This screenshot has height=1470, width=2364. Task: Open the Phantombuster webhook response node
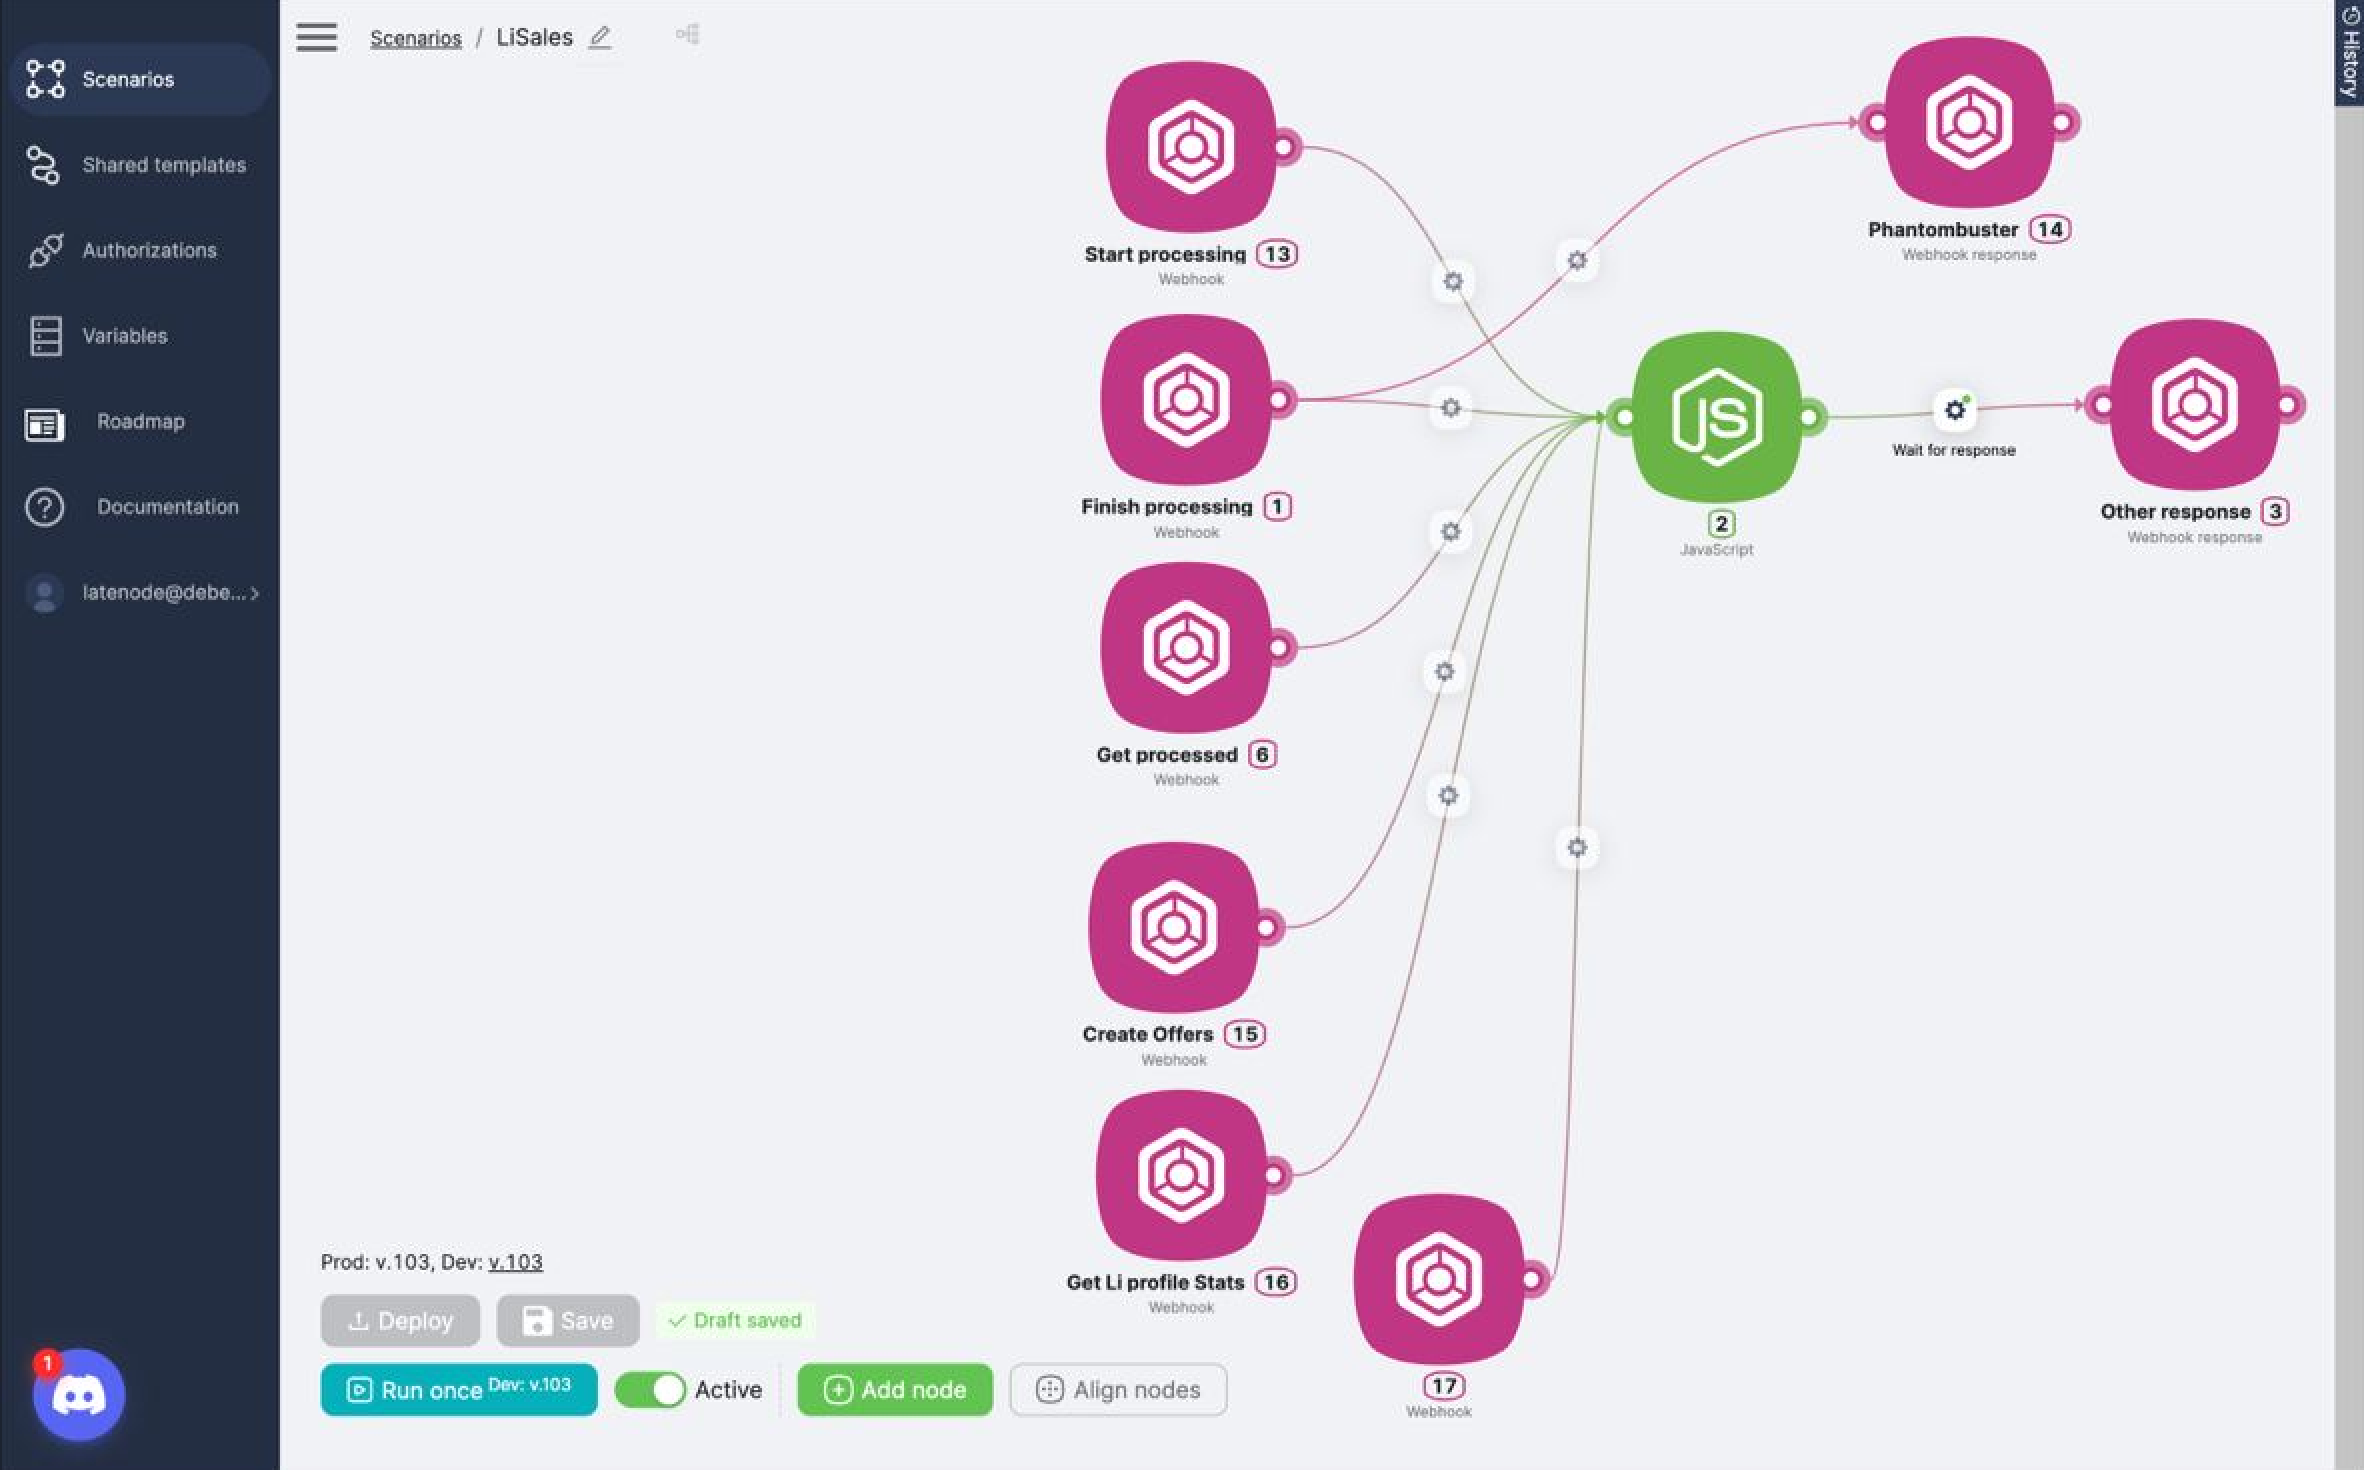click(1968, 123)
